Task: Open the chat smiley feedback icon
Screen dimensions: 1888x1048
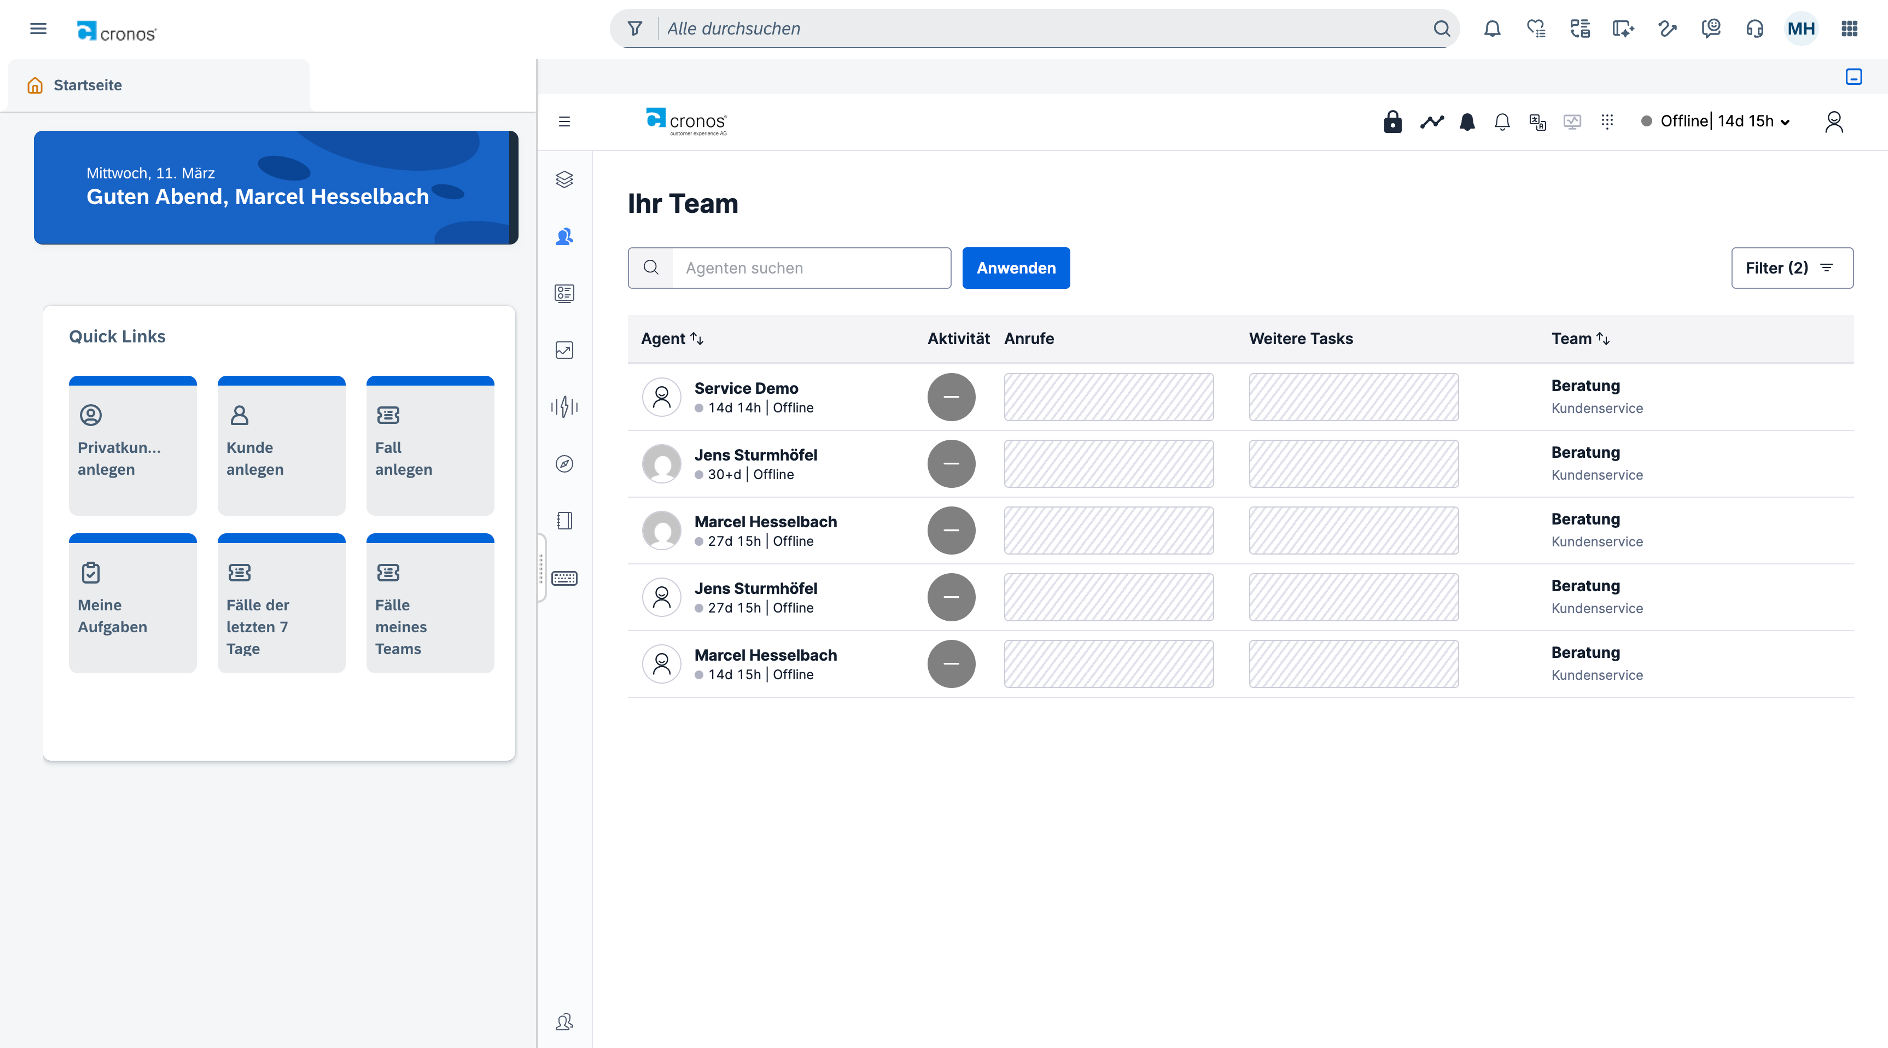Action: (1711, 29)
